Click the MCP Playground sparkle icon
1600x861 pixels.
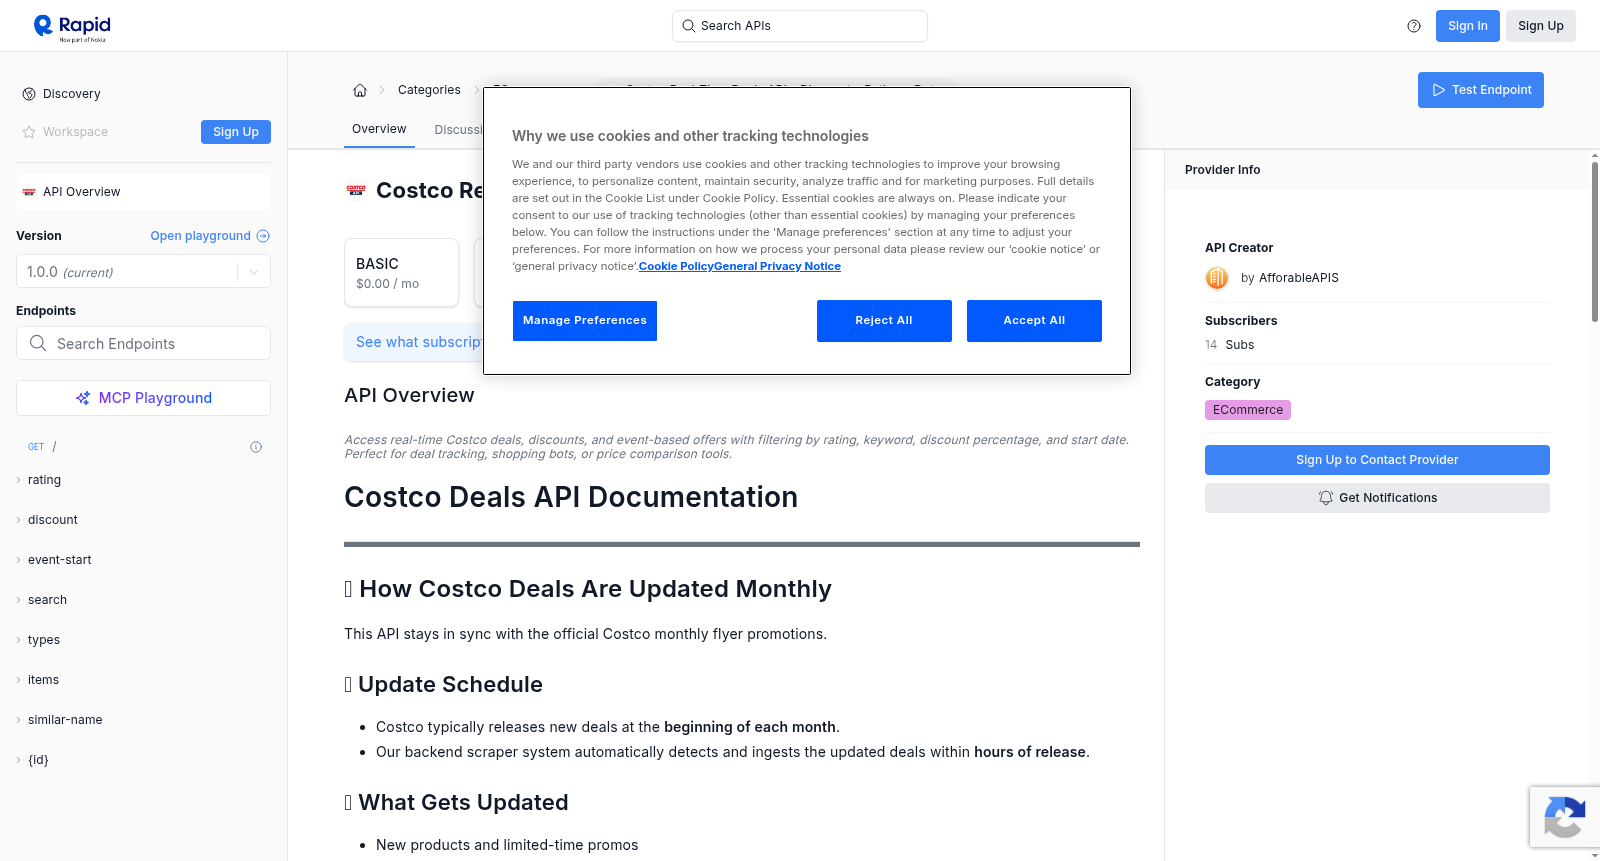tap(83, 398)
